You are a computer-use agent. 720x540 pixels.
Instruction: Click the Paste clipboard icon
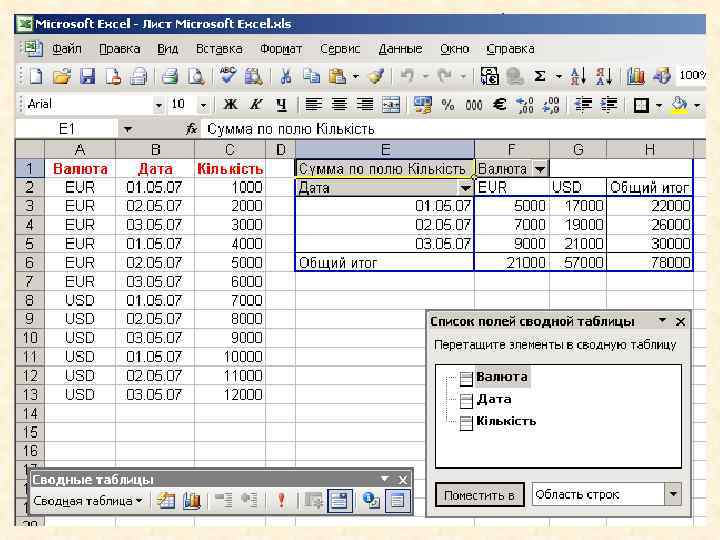338,76
